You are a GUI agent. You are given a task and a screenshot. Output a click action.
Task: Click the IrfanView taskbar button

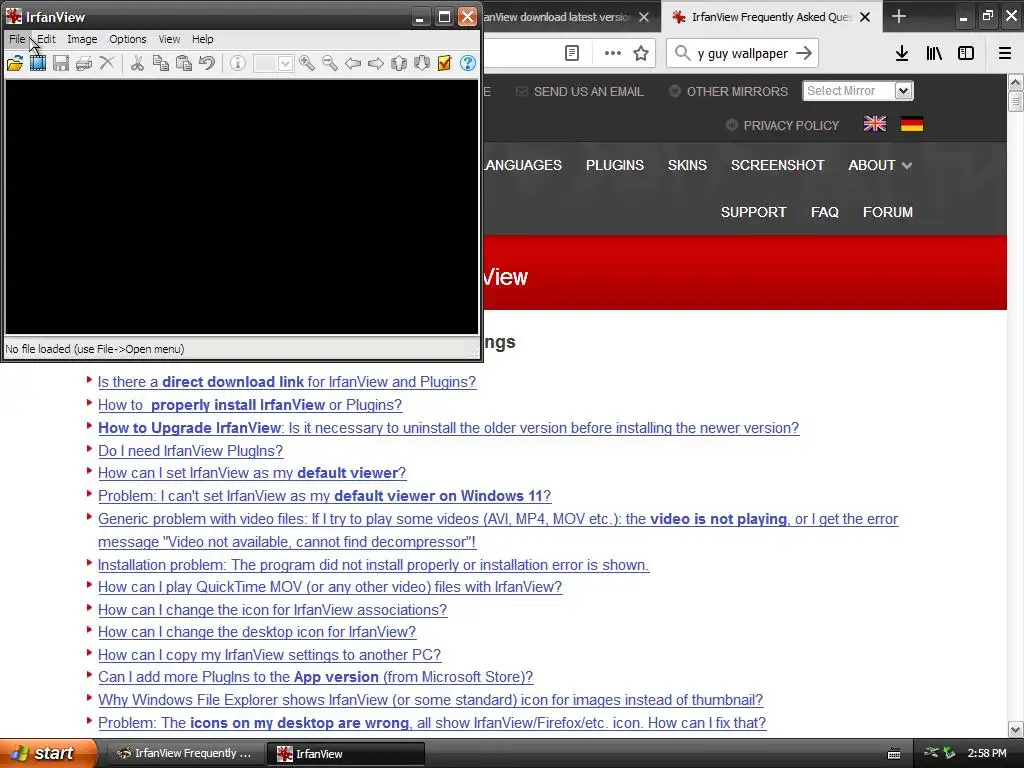[x=346, y=754]
